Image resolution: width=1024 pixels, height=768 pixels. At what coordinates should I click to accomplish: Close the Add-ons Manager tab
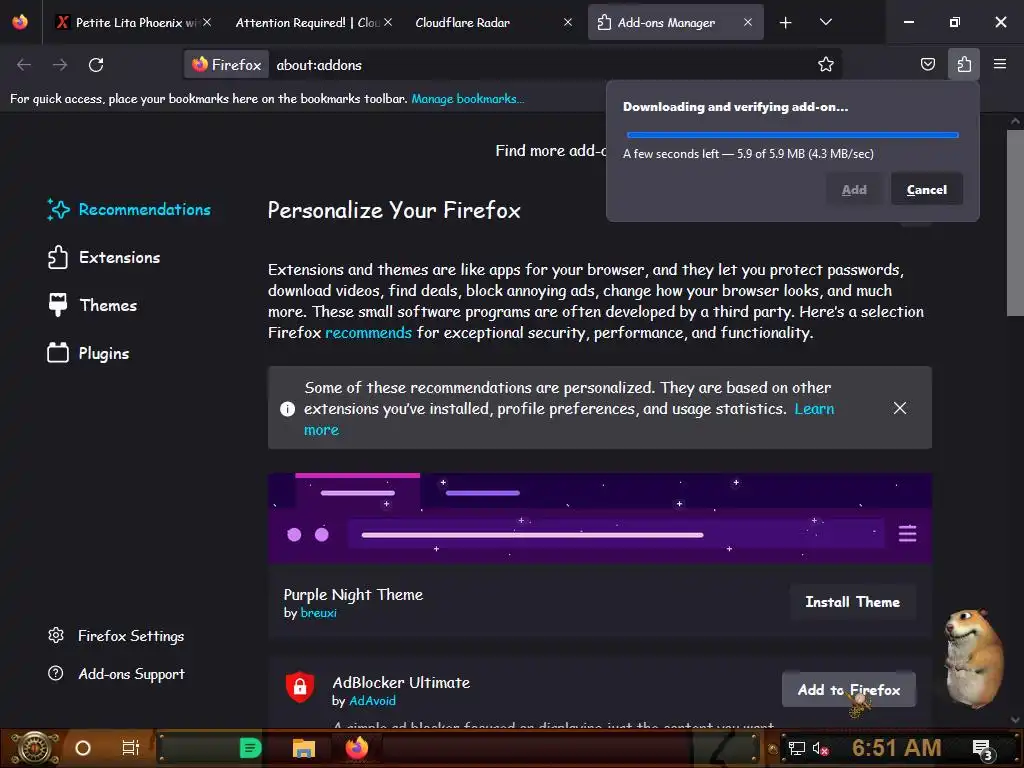click(x=748, y=22)
